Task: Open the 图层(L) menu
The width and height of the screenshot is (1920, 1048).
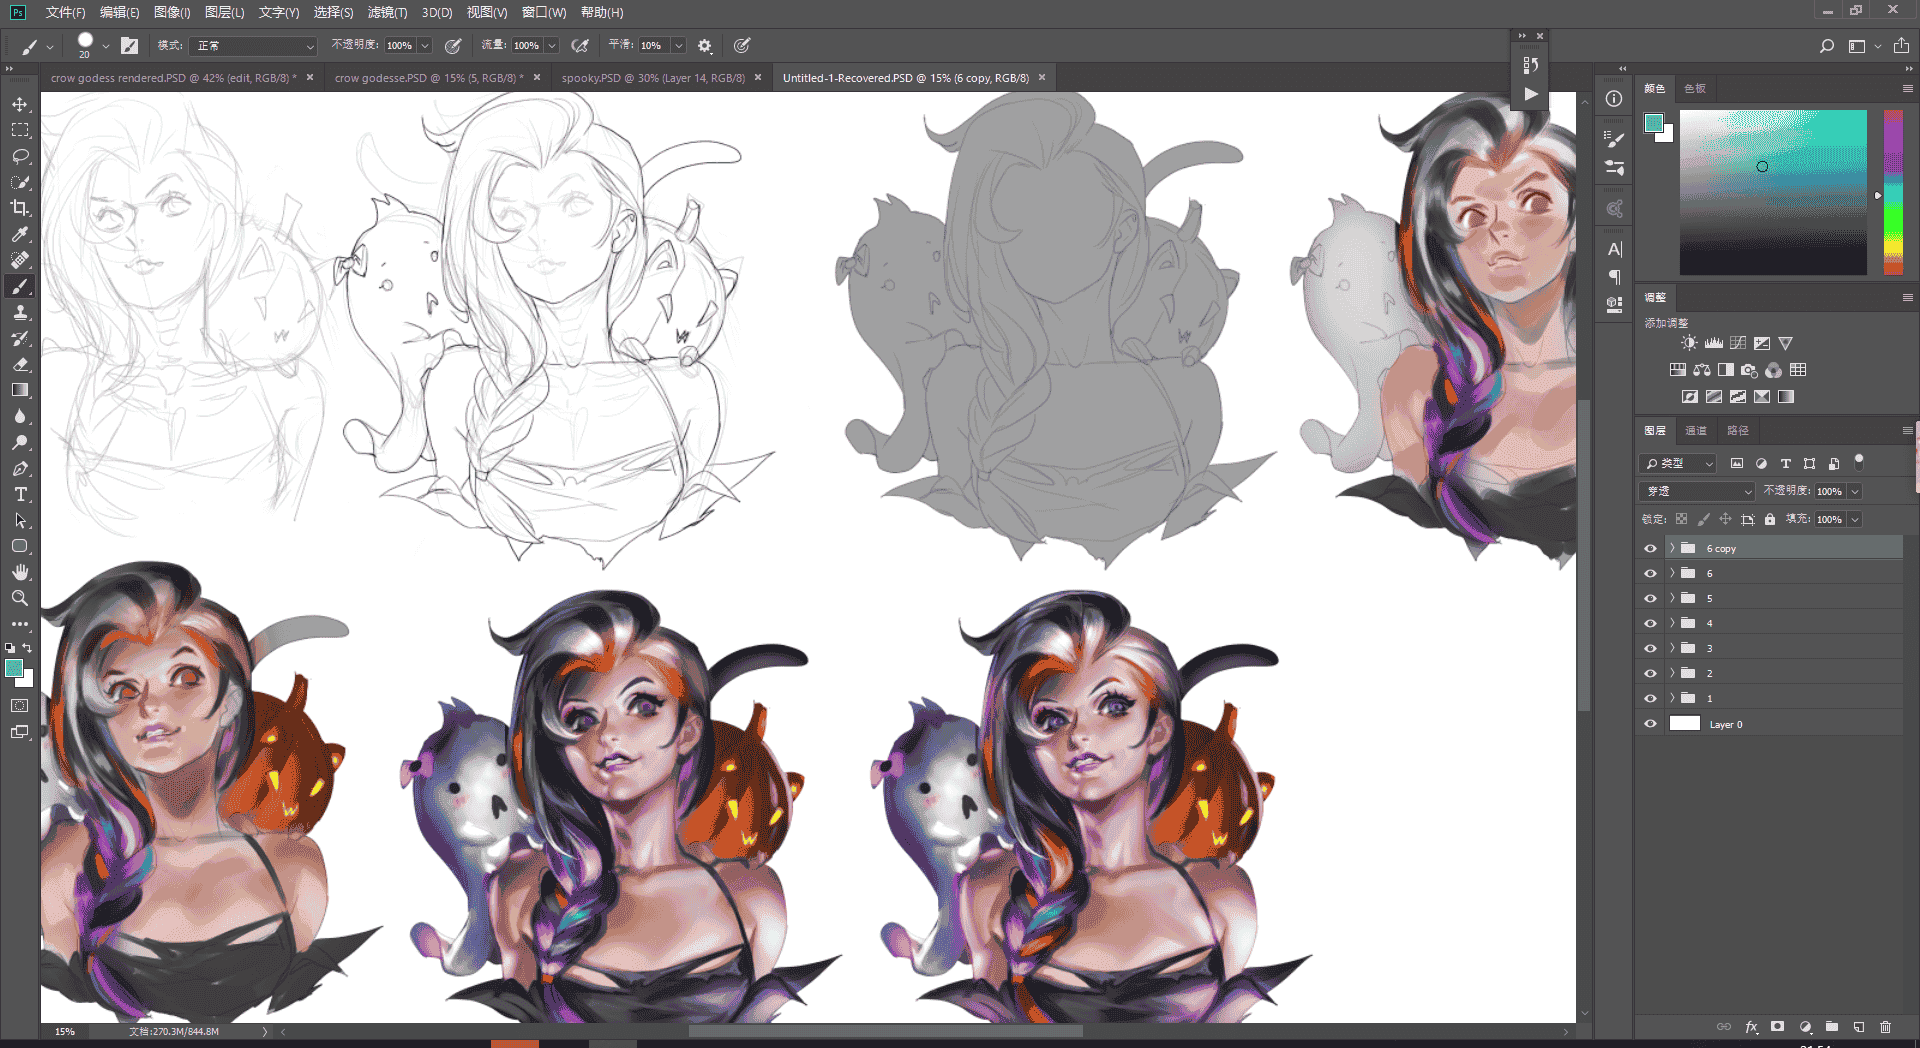Action: tap(224, 12)
